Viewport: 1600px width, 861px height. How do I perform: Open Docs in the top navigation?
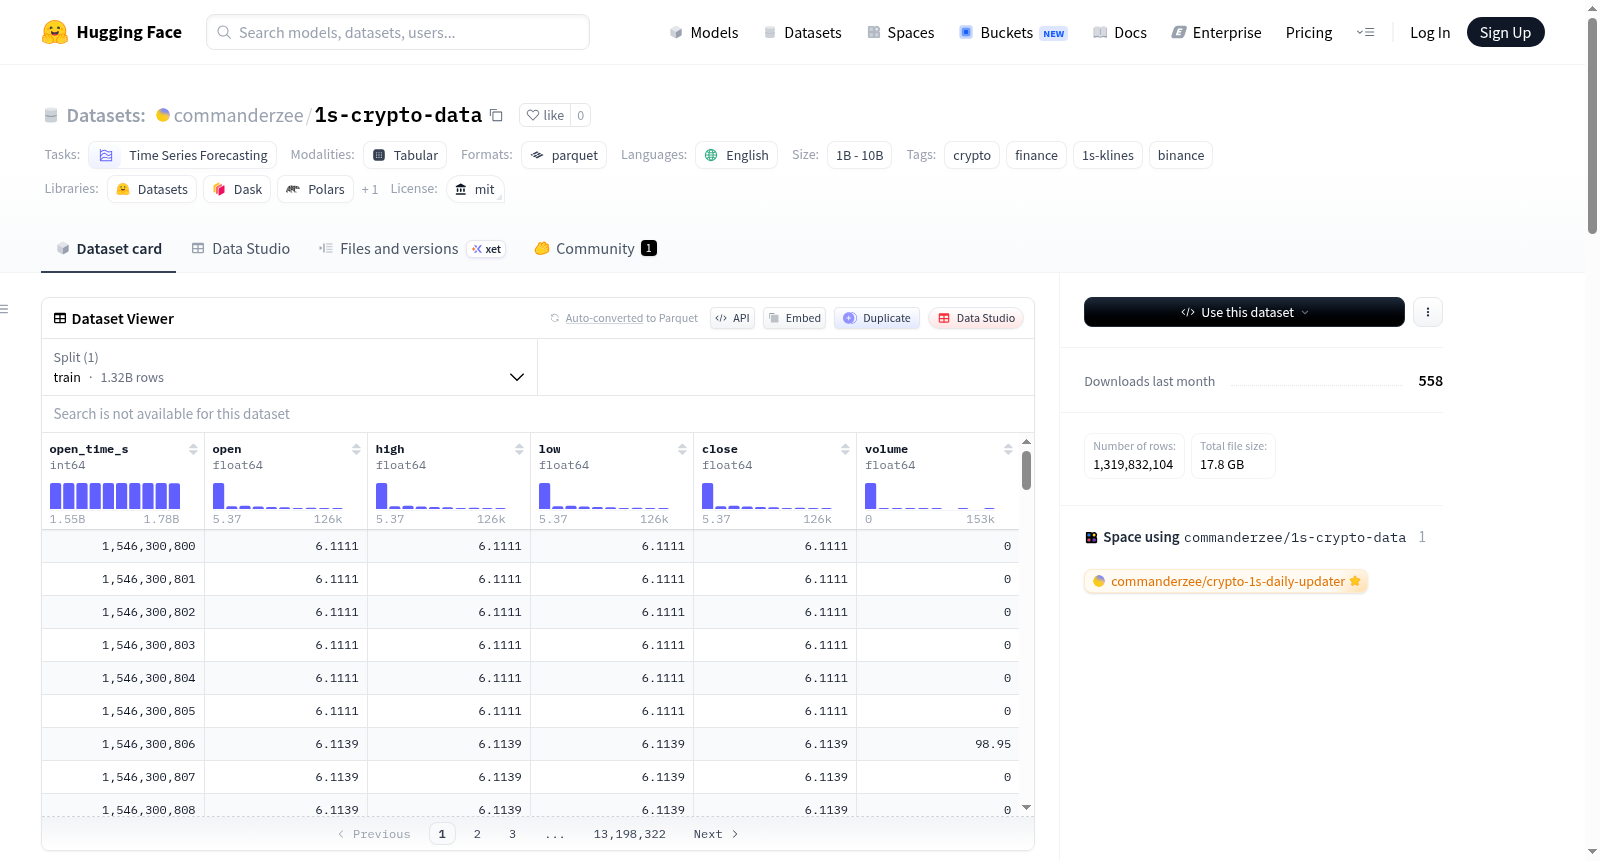coord(1120,33)
